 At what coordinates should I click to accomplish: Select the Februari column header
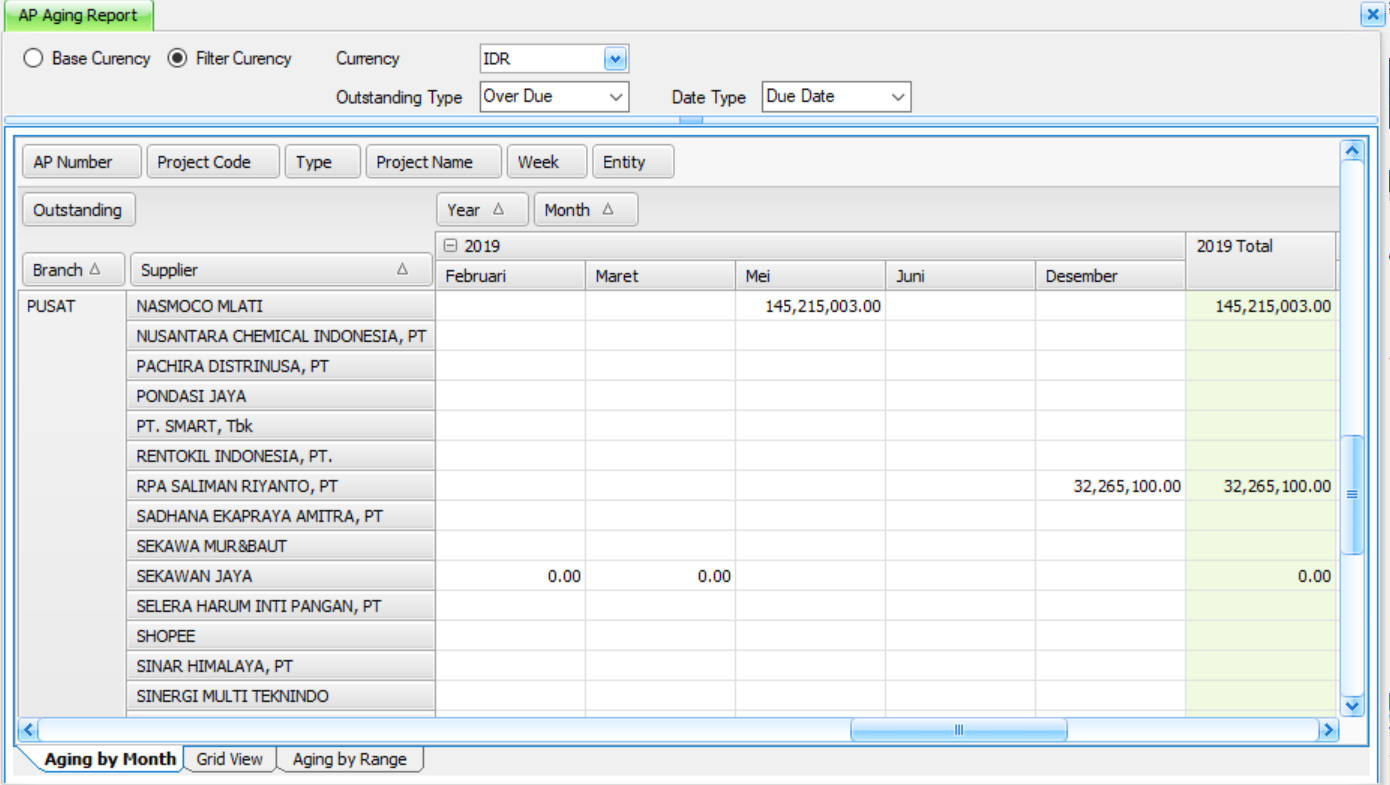point(510,276)
